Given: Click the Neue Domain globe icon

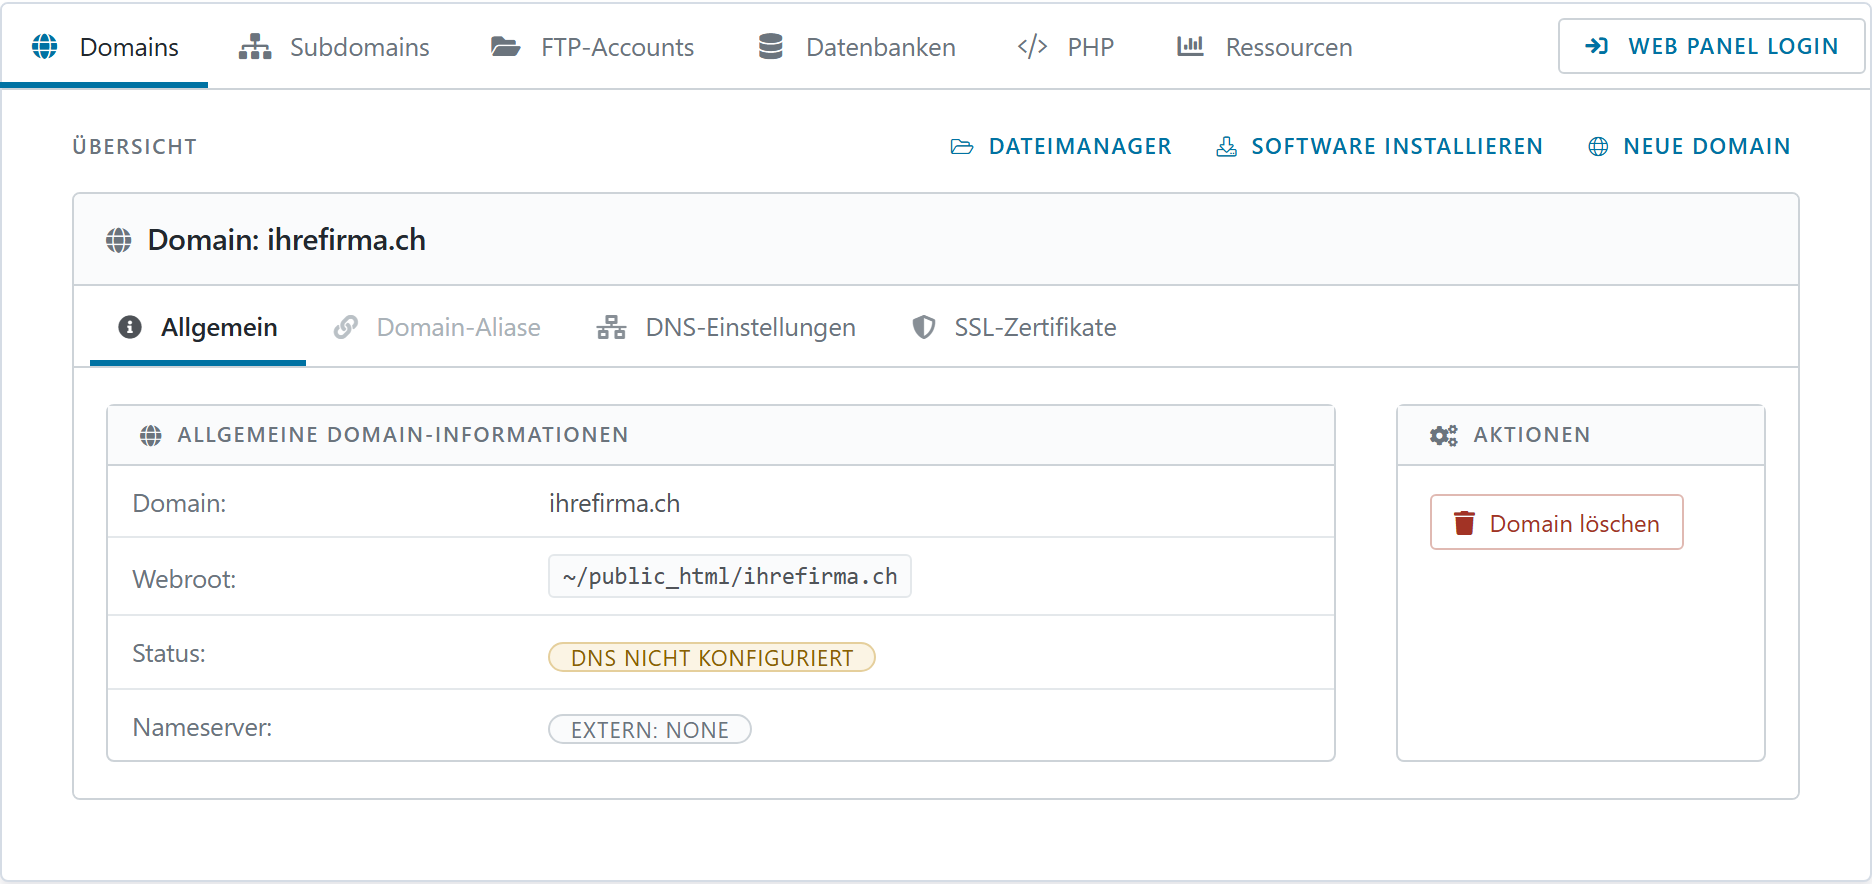Looking at the screenshot, I should (1599, 147).
